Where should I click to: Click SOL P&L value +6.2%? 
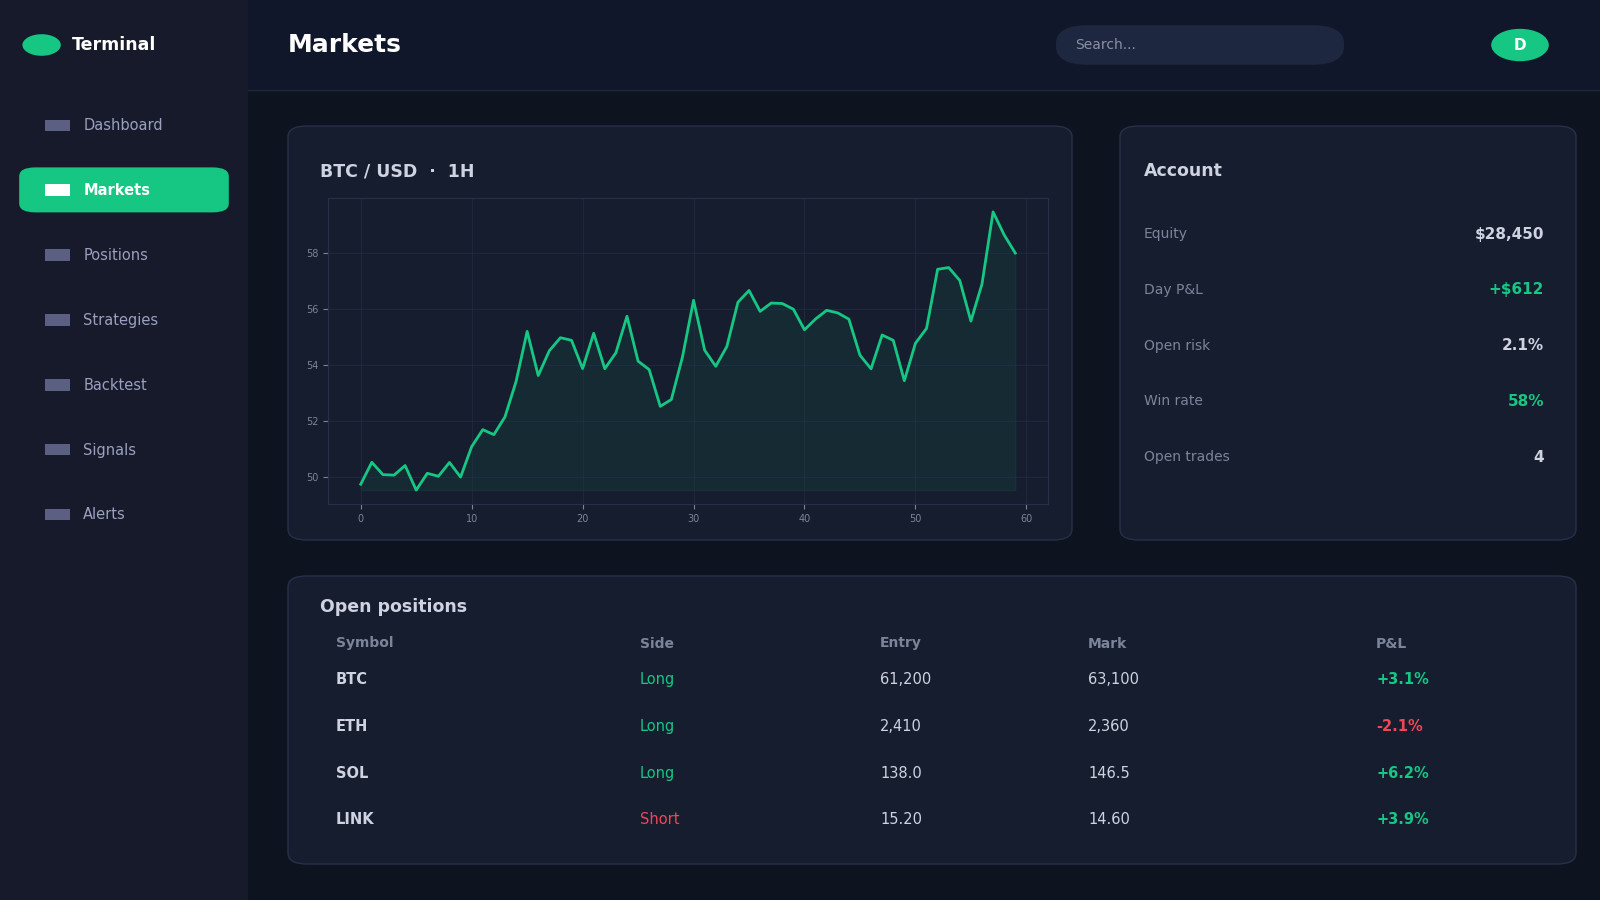click(x=1402, y=774)
